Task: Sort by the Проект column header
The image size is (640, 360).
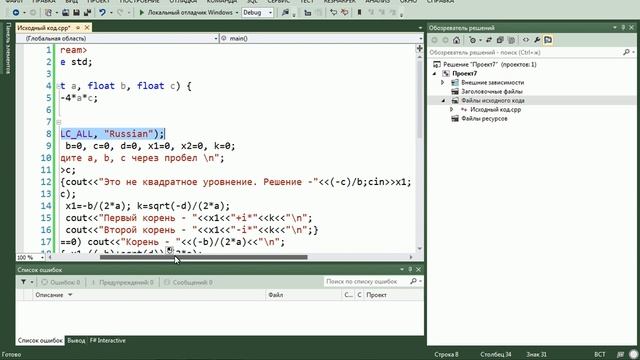Action: point(393,295)
